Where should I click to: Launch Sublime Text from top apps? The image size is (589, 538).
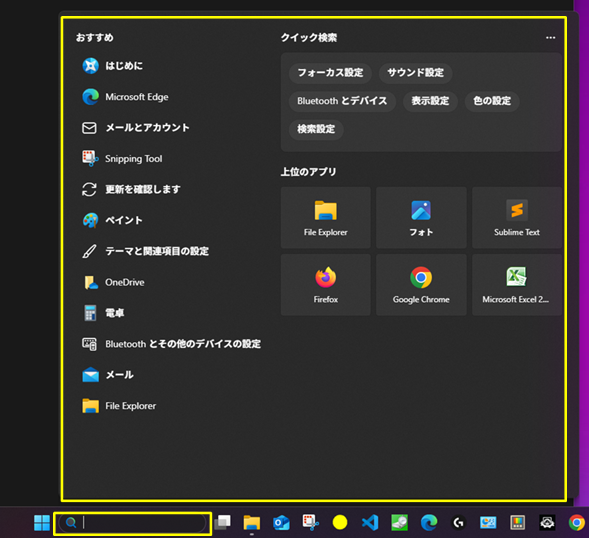pos(517,218)
